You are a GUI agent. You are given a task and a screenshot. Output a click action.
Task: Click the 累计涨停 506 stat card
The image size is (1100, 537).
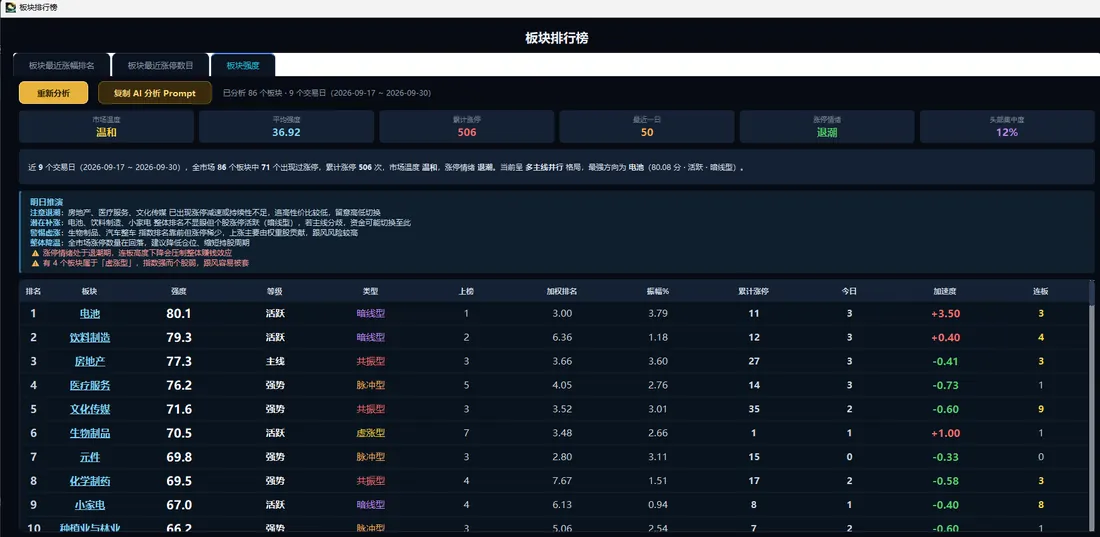point(467,126)
